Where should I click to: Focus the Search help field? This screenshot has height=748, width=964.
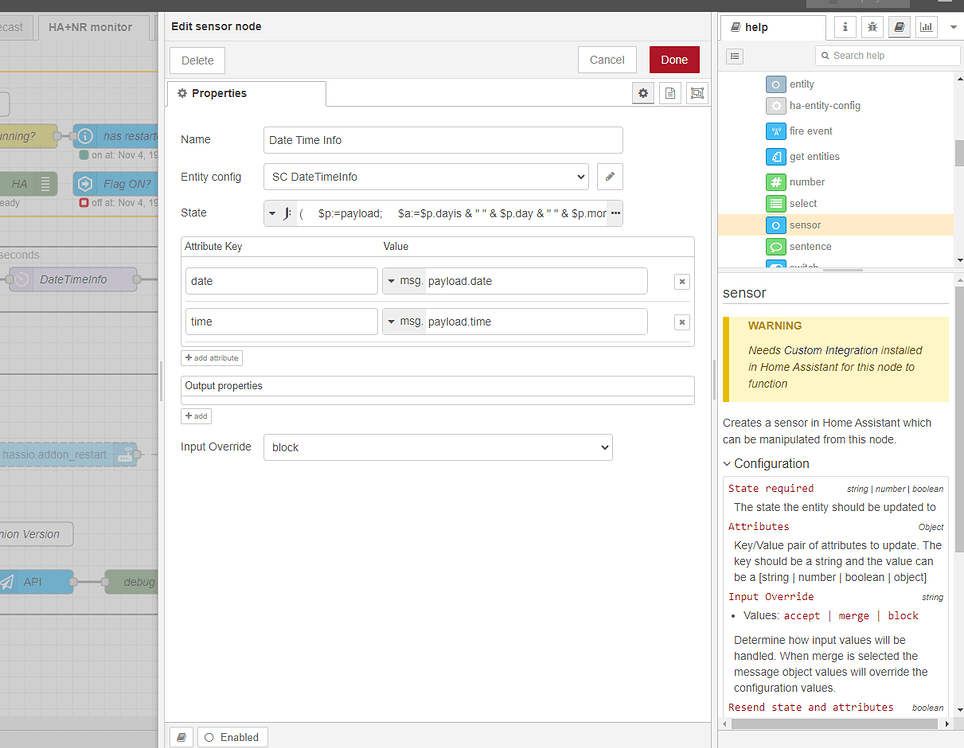pyautogui.click(x=888, y=55)
